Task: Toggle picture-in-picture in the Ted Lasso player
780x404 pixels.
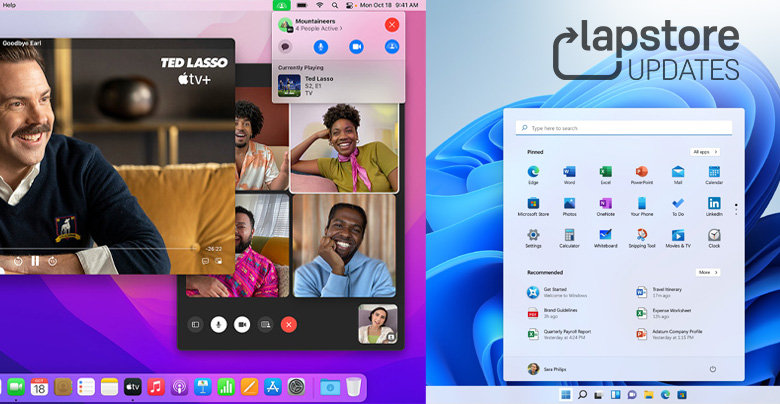Action: pos(218,261)
